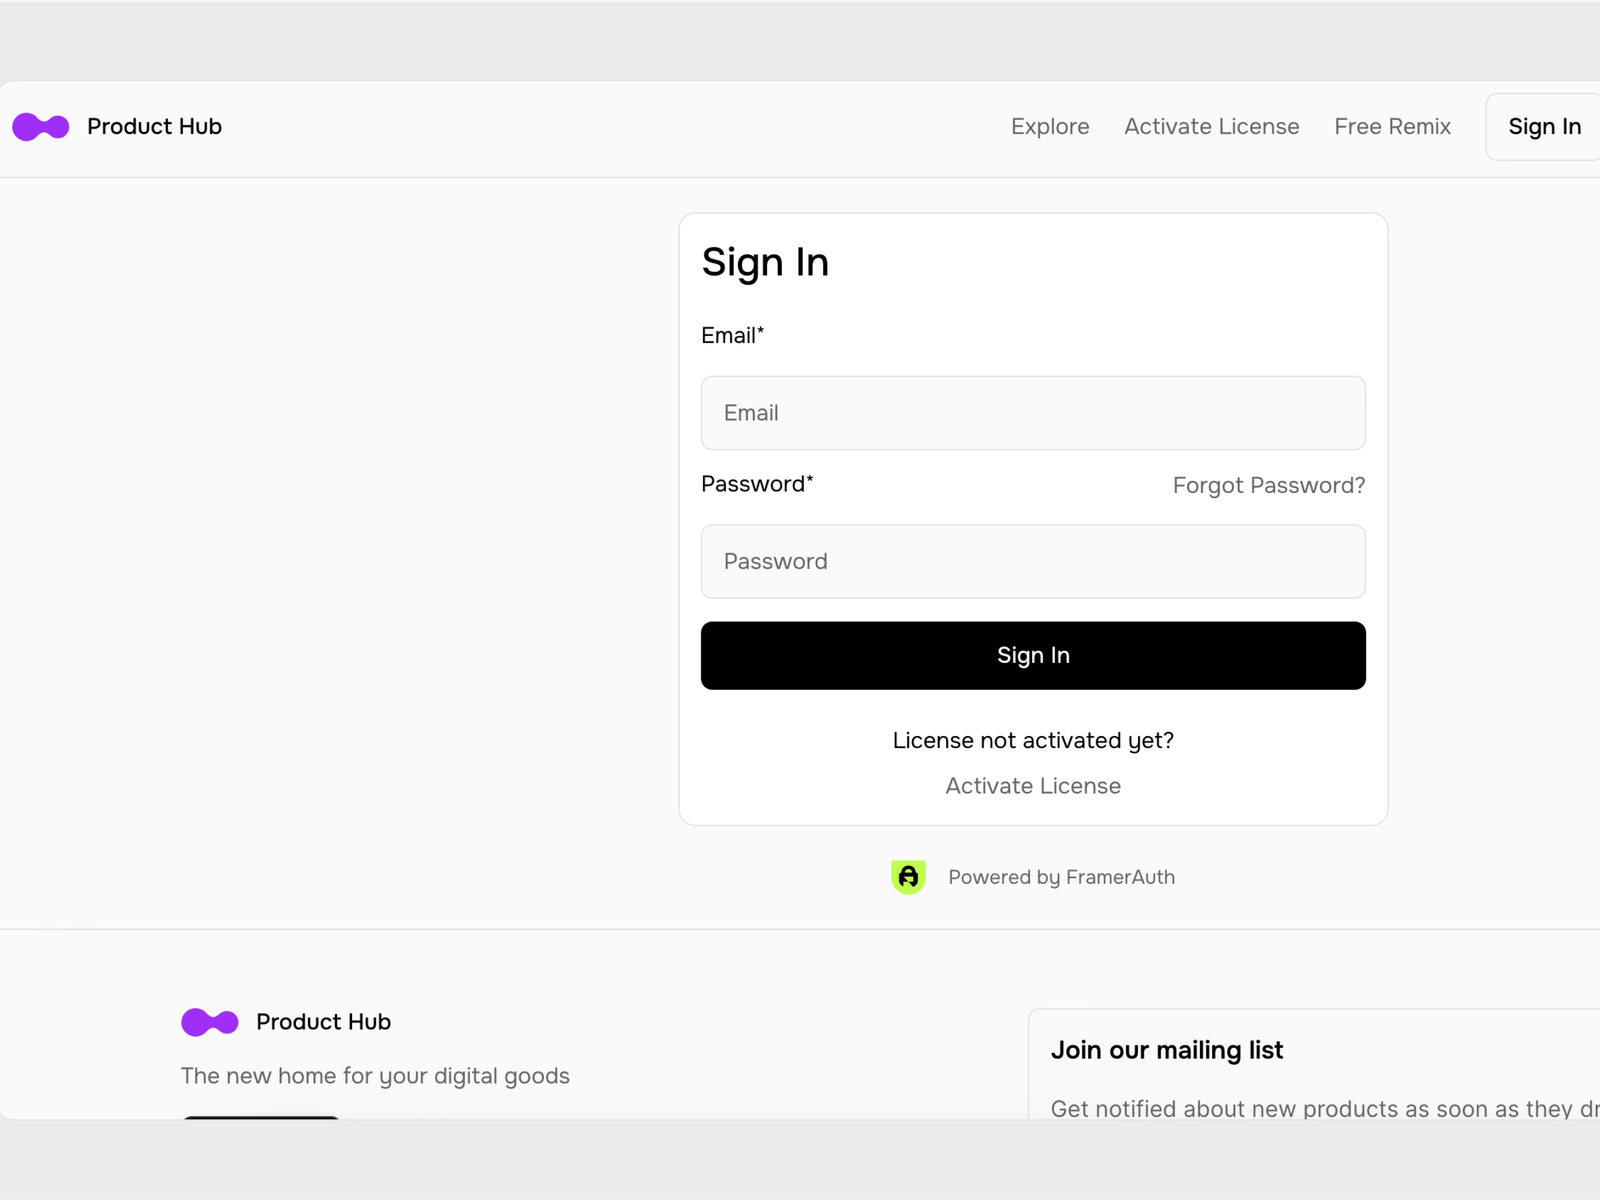Click the dark button under the footer tagline

(260, 1124)
